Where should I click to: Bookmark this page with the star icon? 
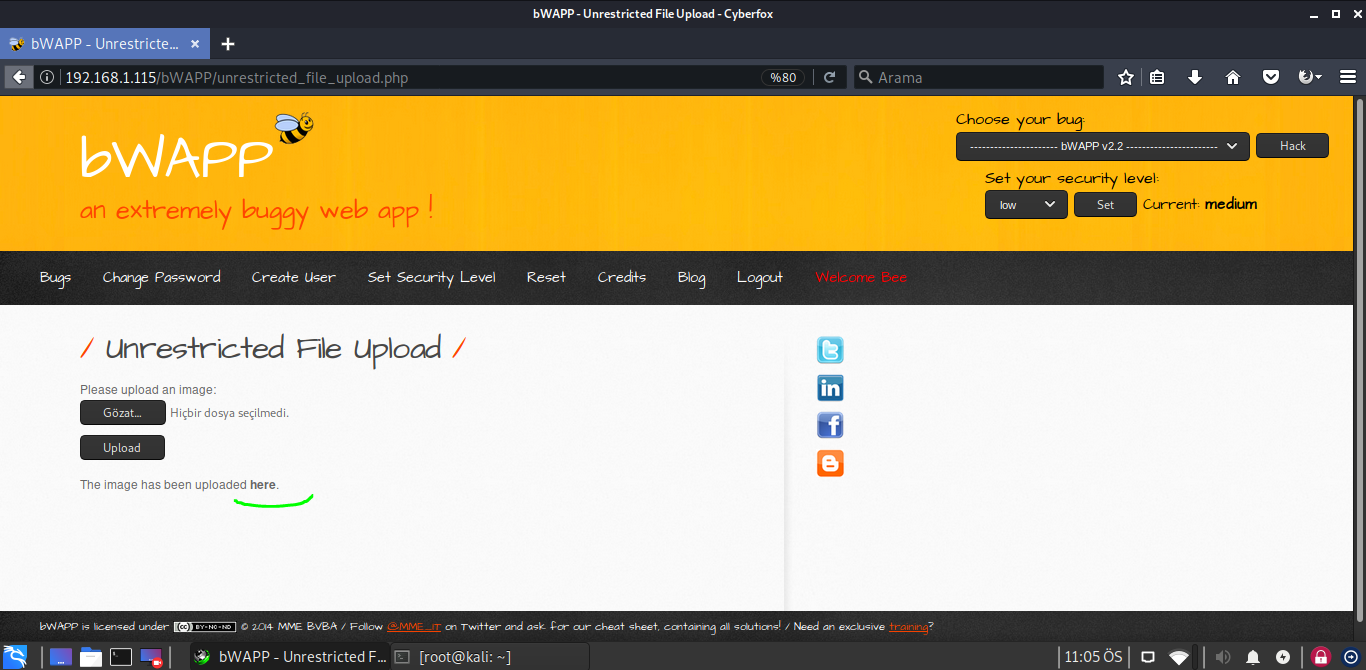[x=1126, y=77]
